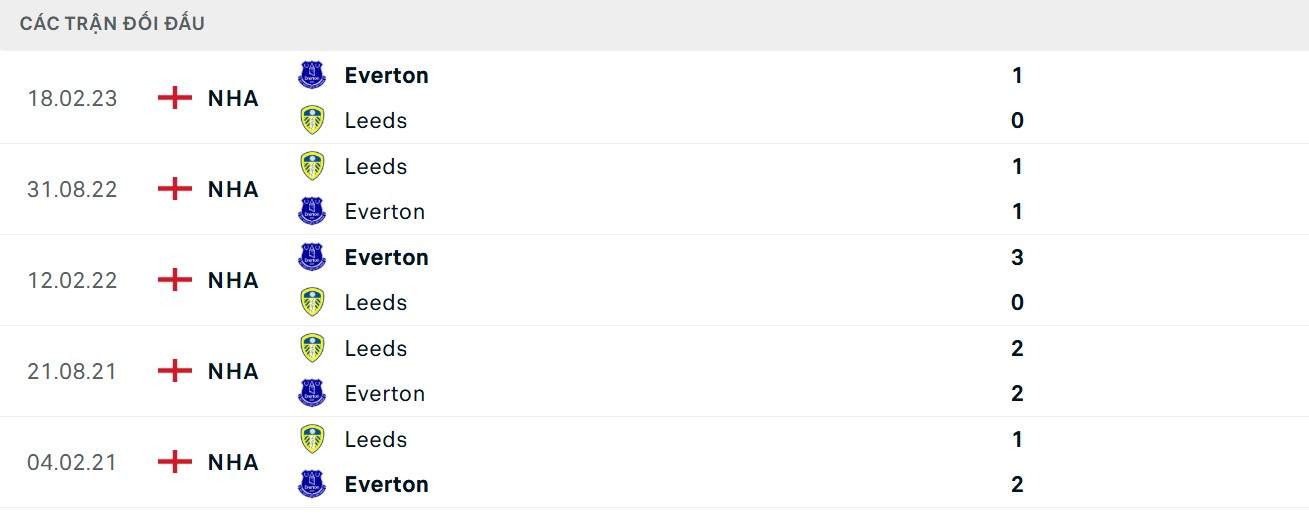Open Leeds team name in 12.02.22 match
This screenshot has height=520, width=1309.
(x=375, y=302)
